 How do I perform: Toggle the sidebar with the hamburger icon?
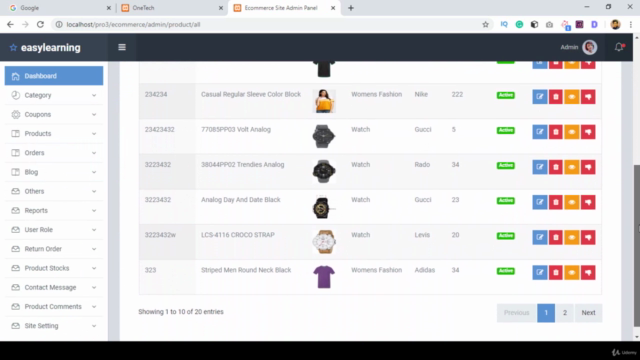click(122, 47)
